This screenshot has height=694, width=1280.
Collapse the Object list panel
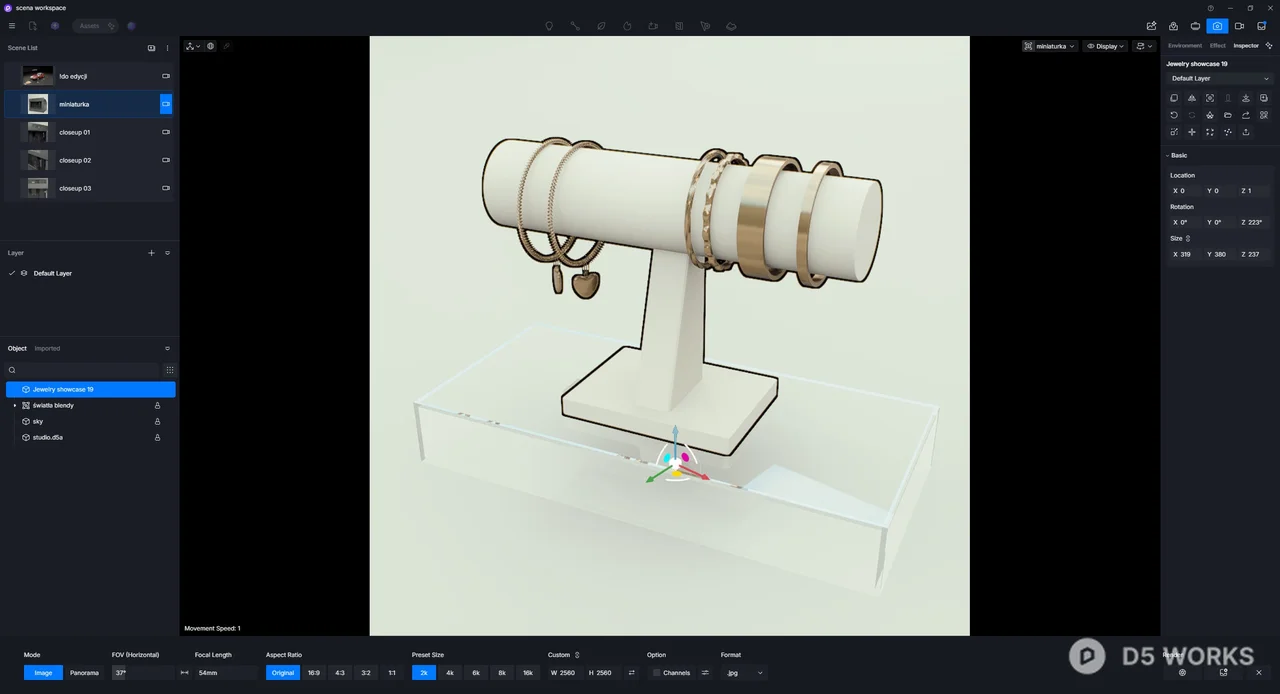click(x=167, y=348)
